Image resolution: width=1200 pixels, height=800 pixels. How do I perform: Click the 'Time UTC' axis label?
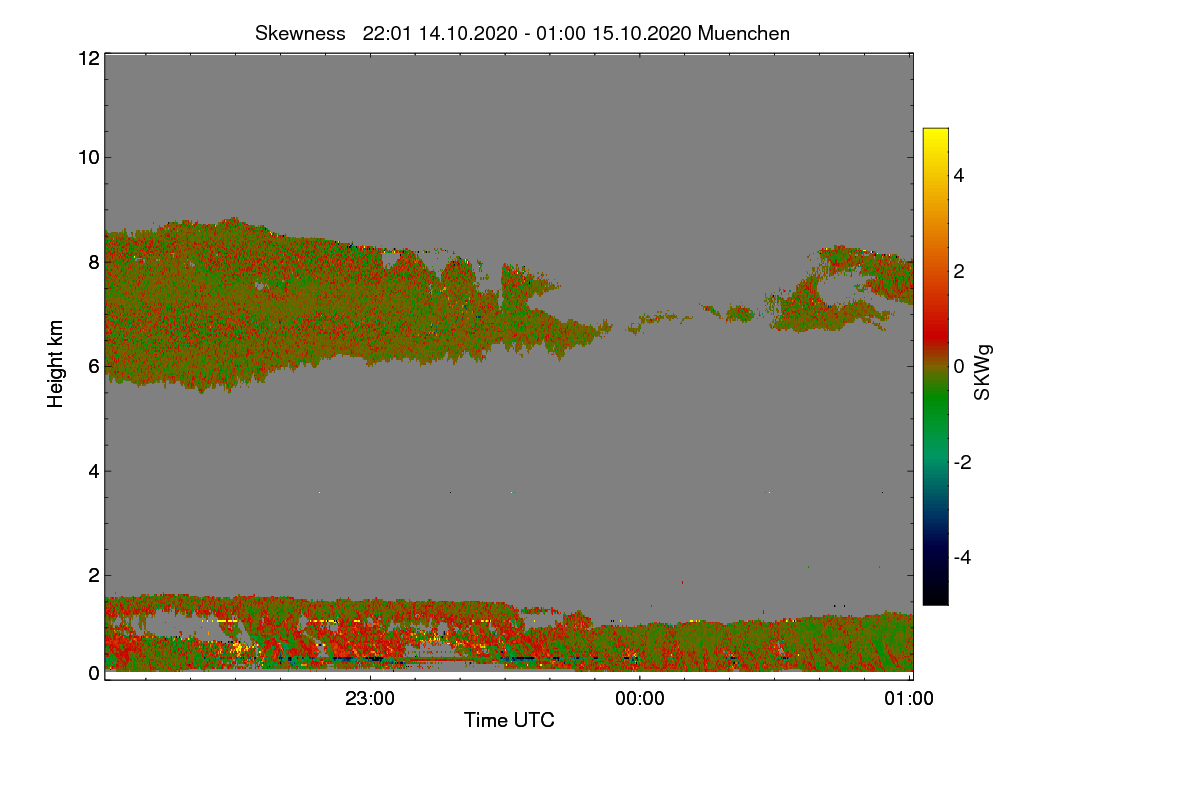click(509, 720)
